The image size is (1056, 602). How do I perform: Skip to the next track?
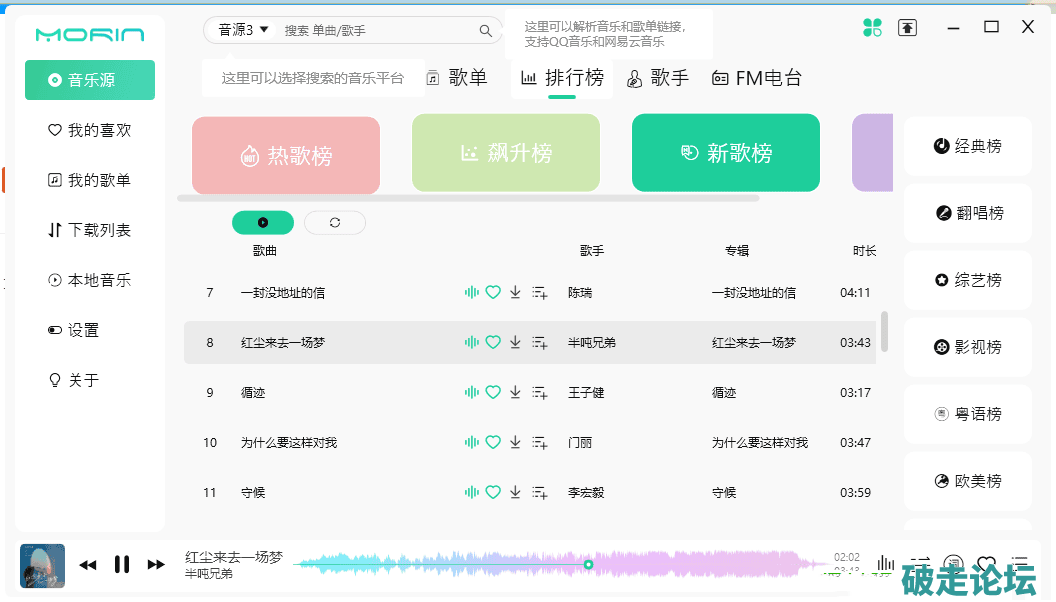[156, 565]
